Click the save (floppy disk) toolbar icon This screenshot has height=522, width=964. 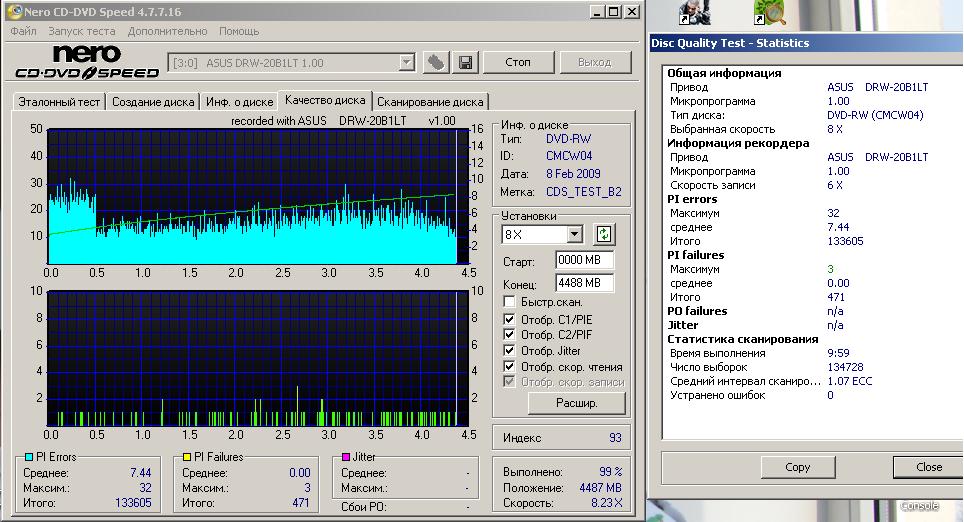(465, 62)
